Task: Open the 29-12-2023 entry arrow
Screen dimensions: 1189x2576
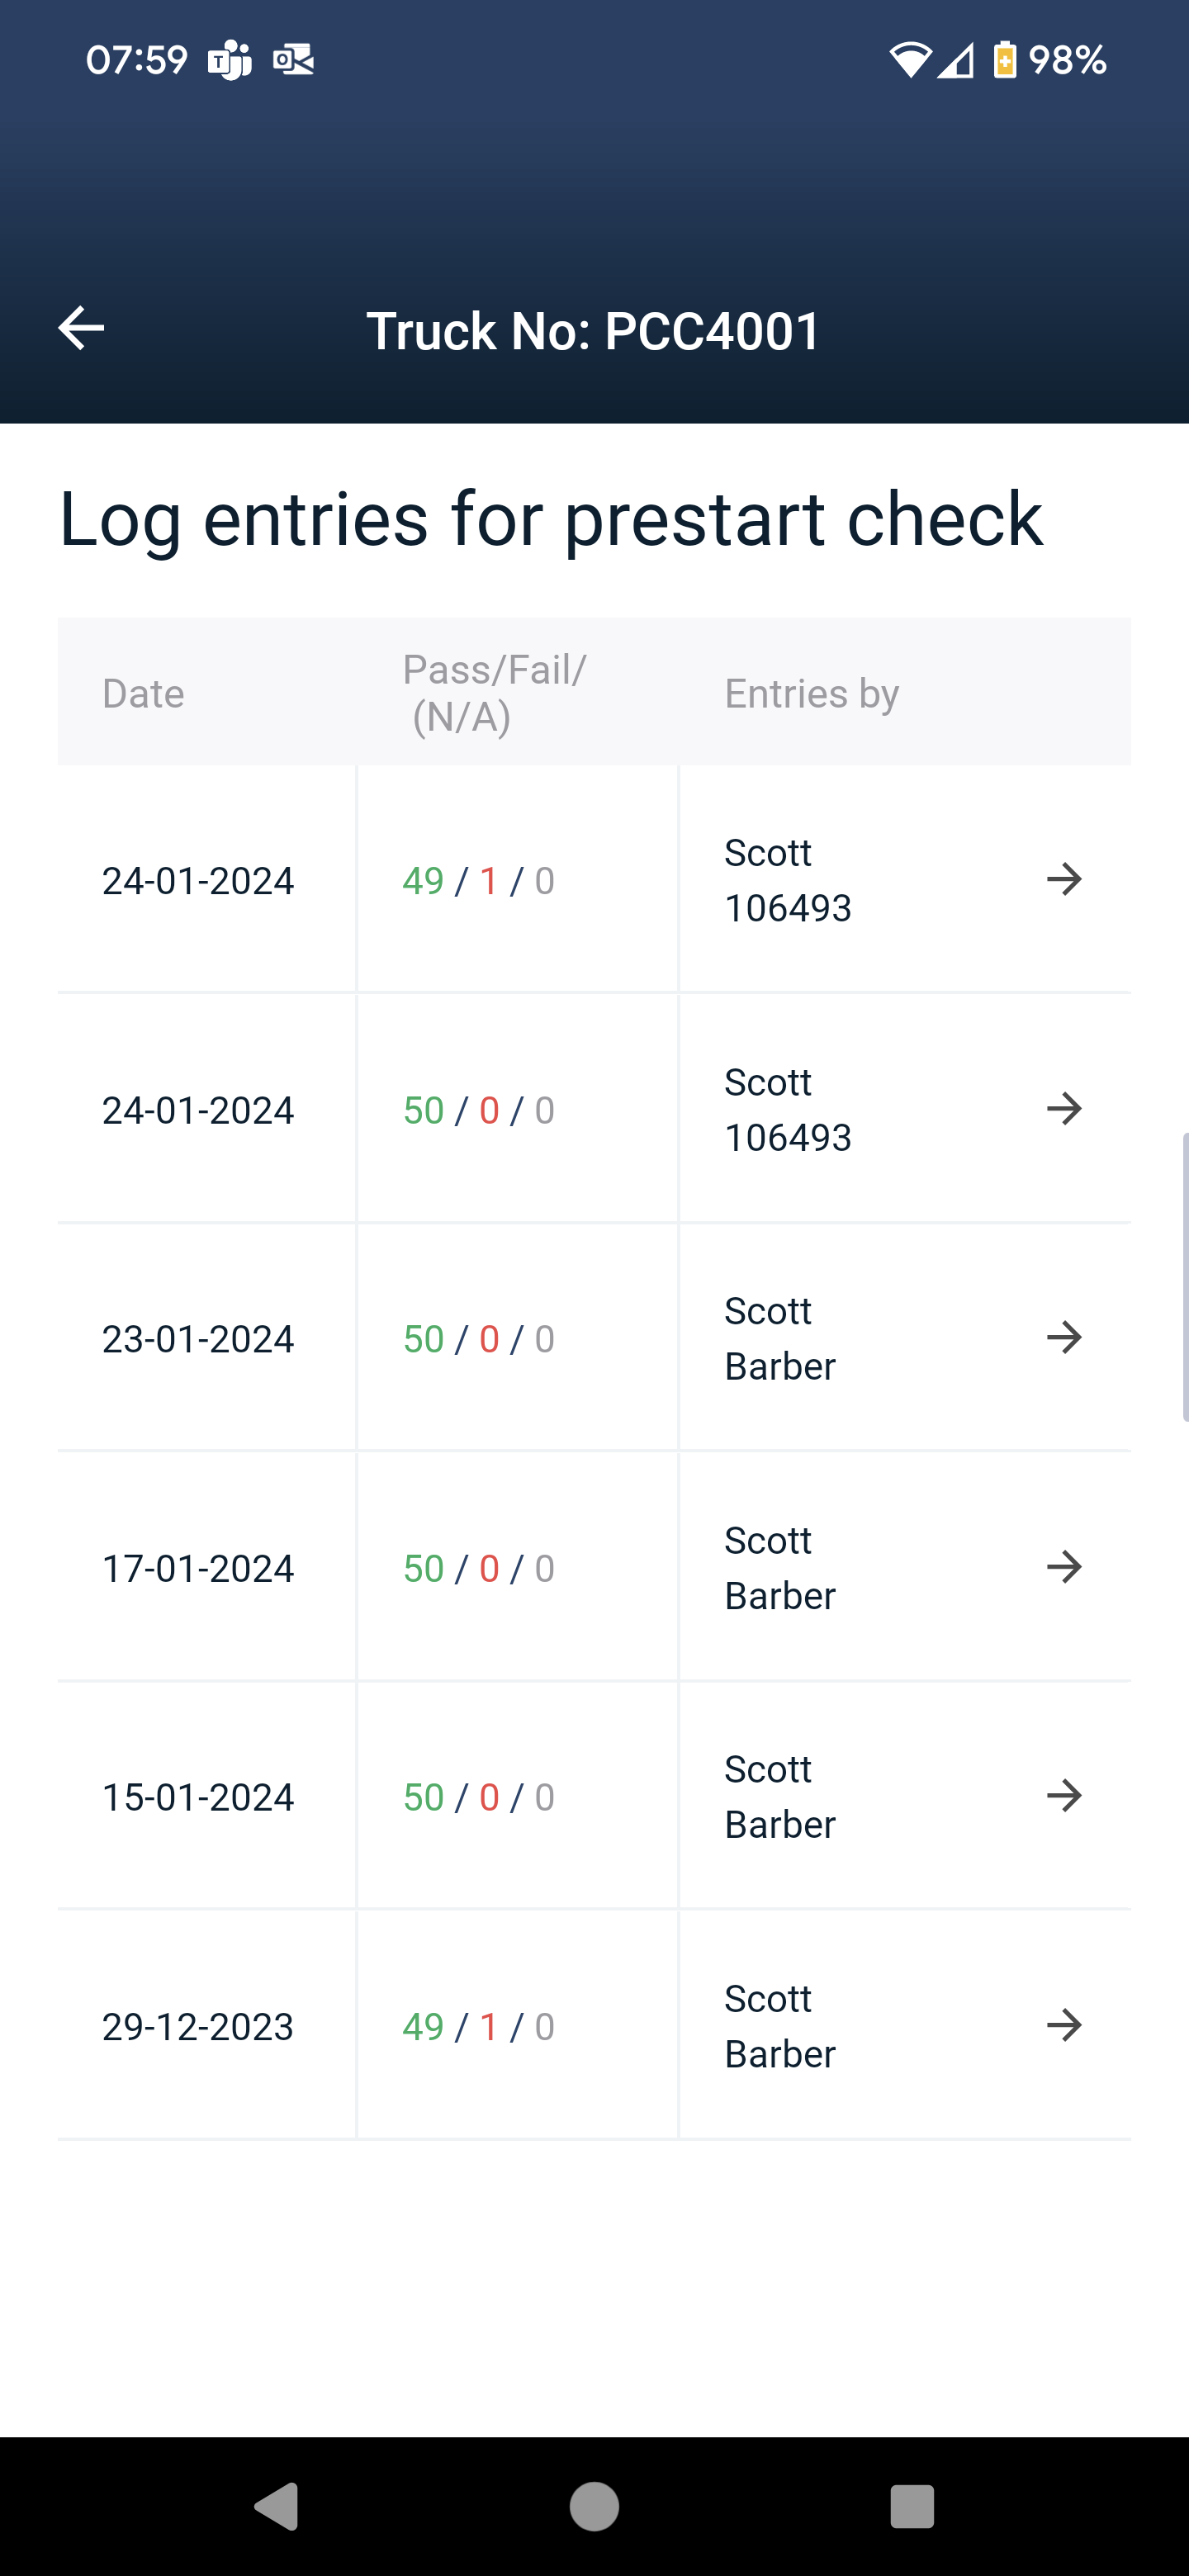Action: [1064, 2026]
